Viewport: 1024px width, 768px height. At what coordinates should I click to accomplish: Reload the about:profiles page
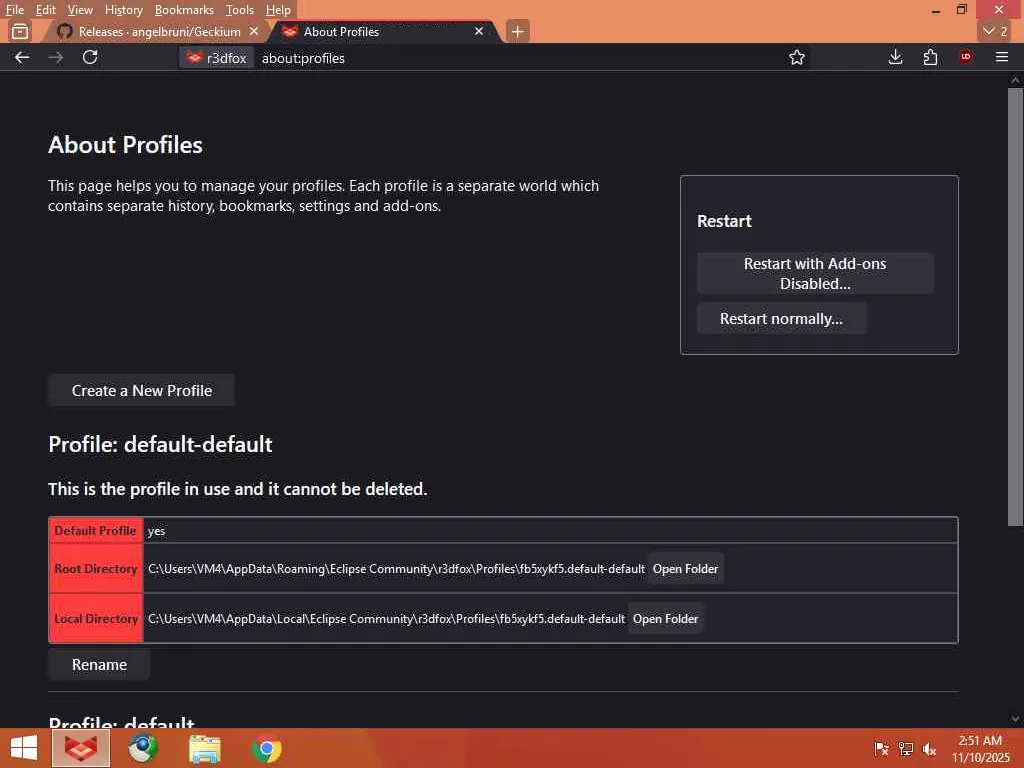90,57
